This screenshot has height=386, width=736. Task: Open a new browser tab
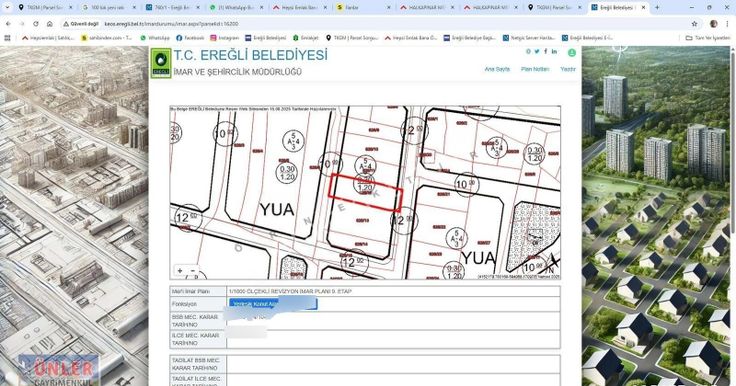(x=657, y=8)
